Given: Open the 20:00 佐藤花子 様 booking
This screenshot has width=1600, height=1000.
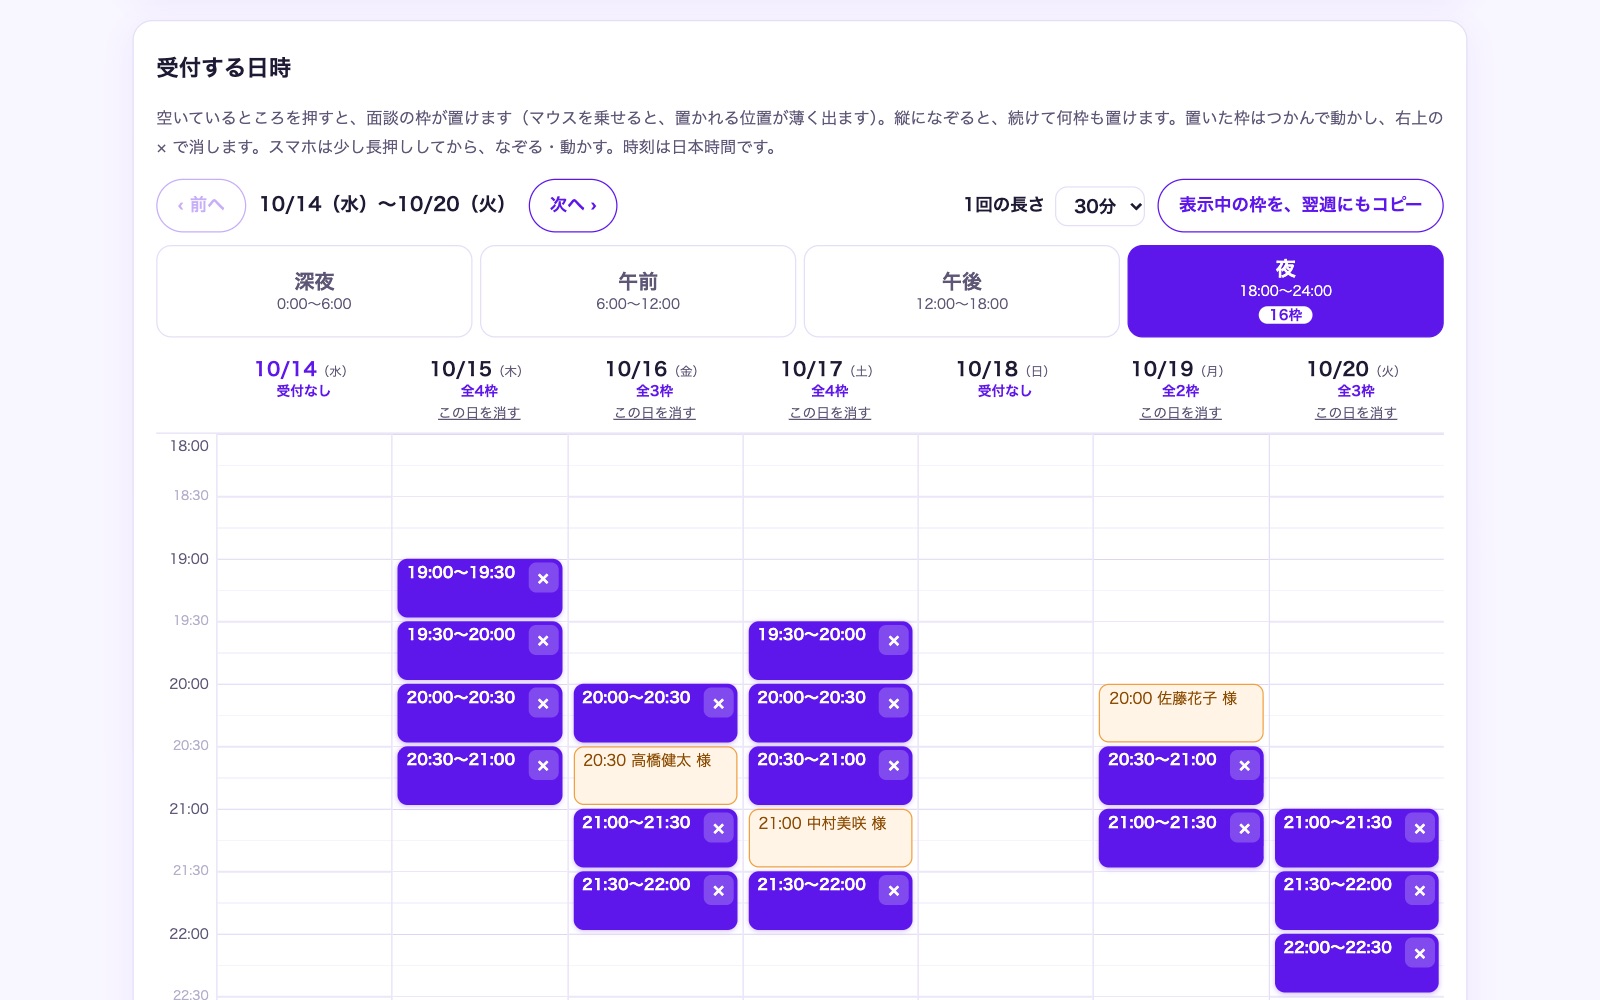Looking at the screenshot, I should pos(1181,713).
